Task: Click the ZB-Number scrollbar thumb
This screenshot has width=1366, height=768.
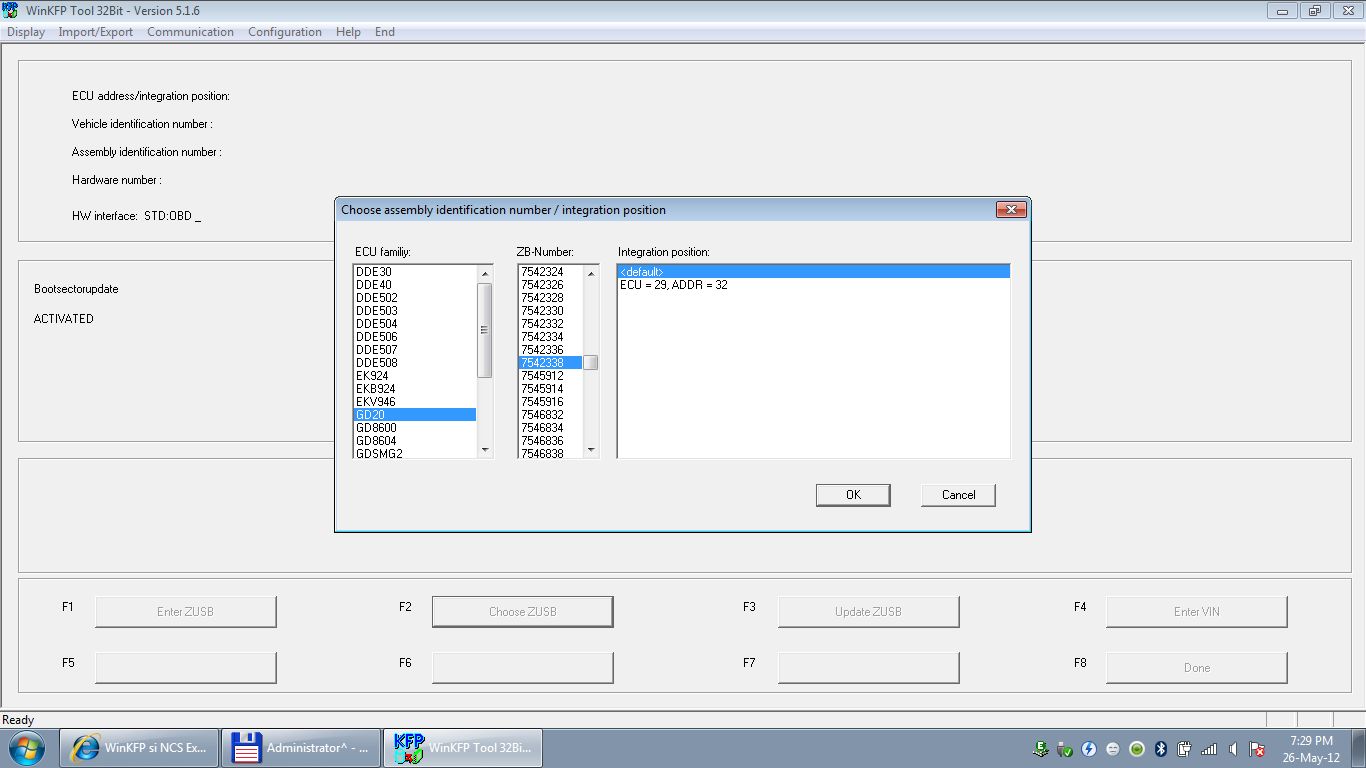Action: [x=591, y=363]
